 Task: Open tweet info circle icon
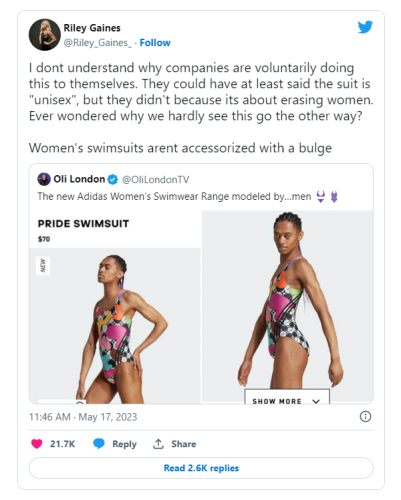point(365,417)
